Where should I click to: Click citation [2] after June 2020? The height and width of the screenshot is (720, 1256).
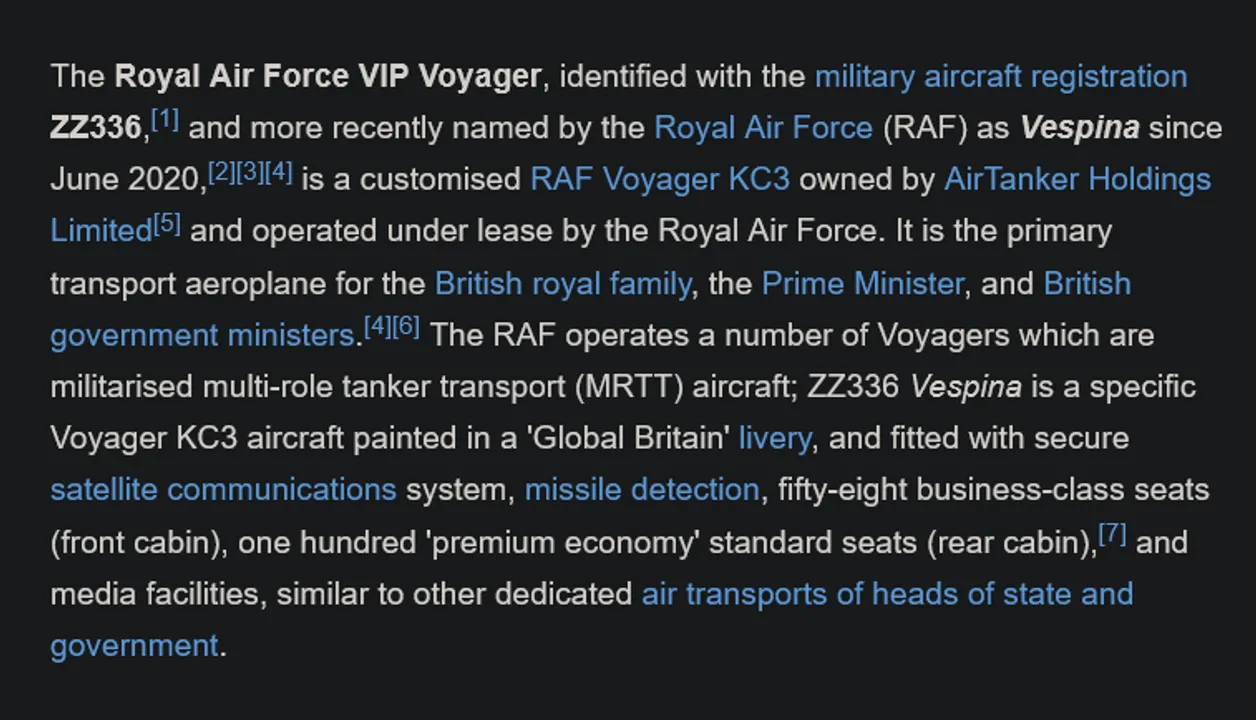[x=221, y=173]
